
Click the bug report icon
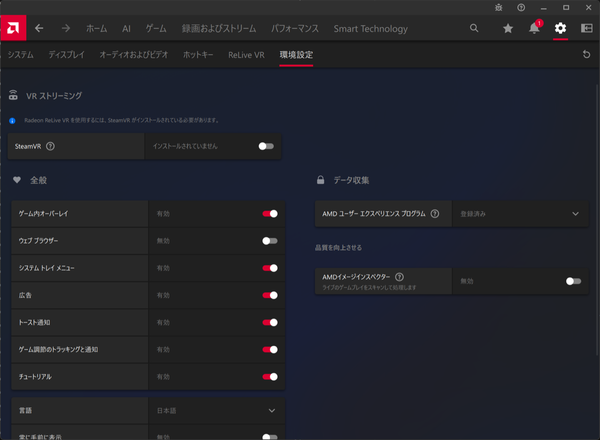(498, 7)
